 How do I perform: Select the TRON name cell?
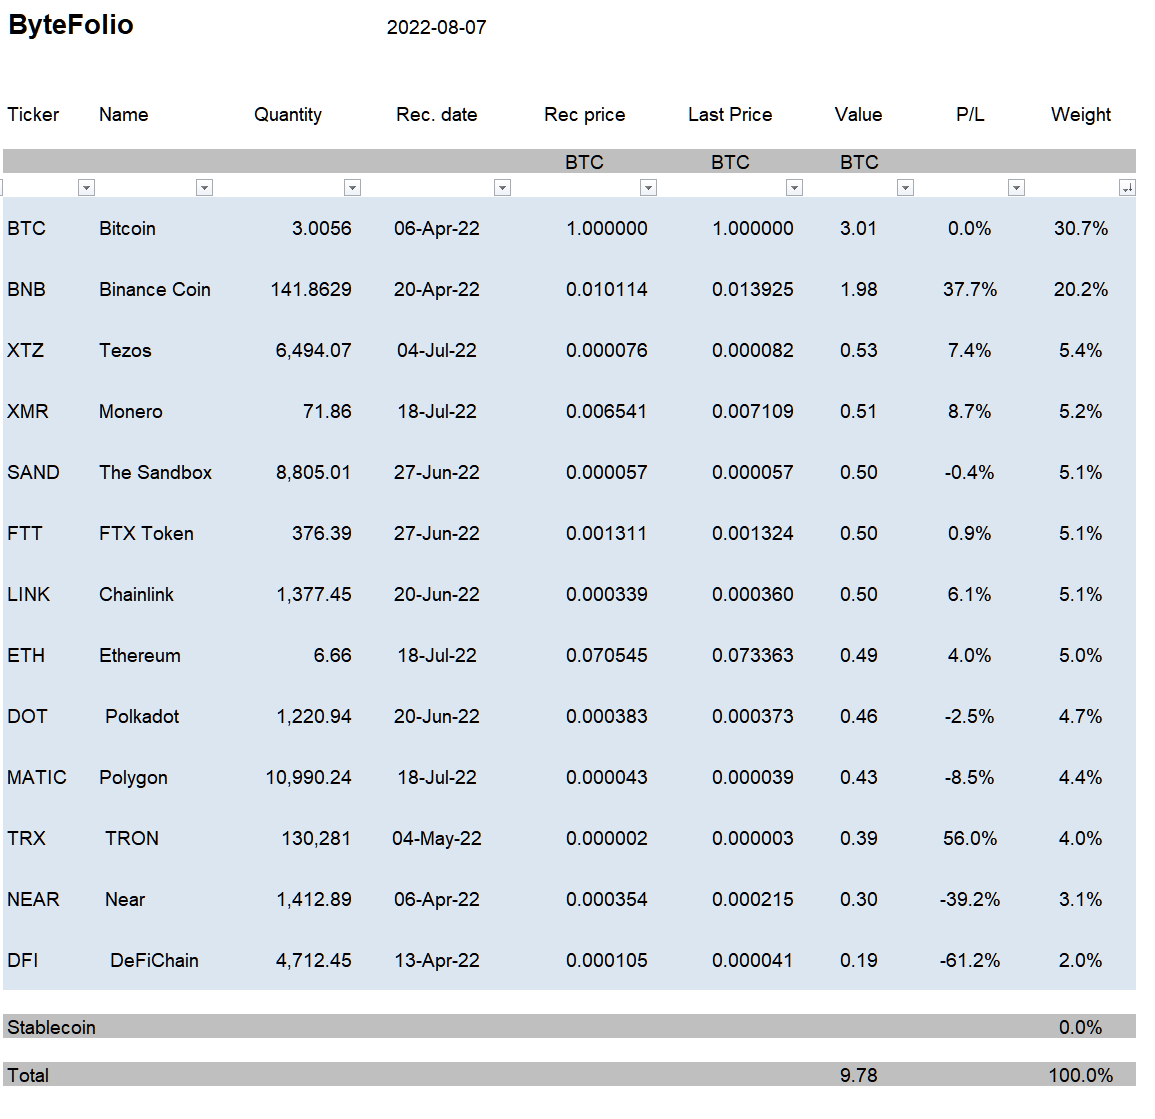(x=132, y=838)
